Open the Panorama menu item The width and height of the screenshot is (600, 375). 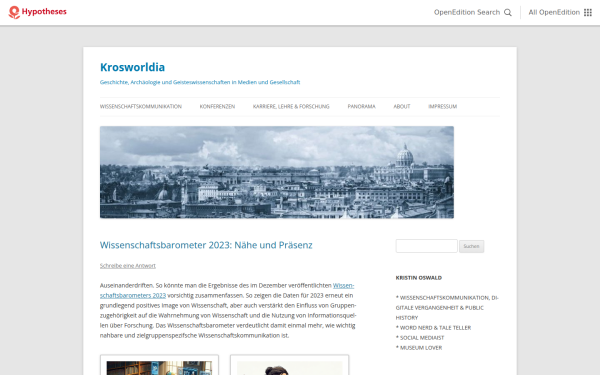click(x=362, y=106)
